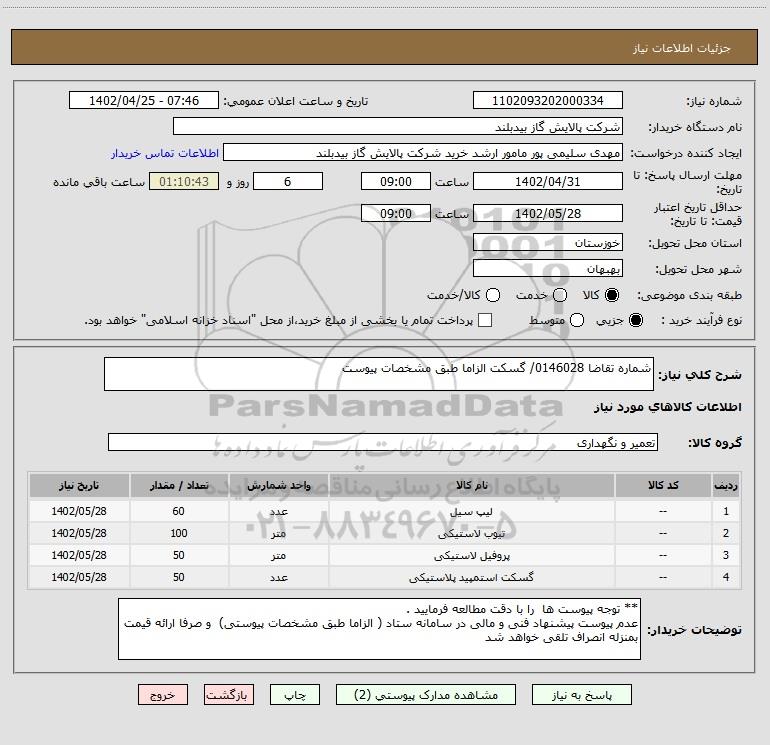Click the چاپ print button
The image size is (770, 745).
pyautogui.click(x=295, y=695)
